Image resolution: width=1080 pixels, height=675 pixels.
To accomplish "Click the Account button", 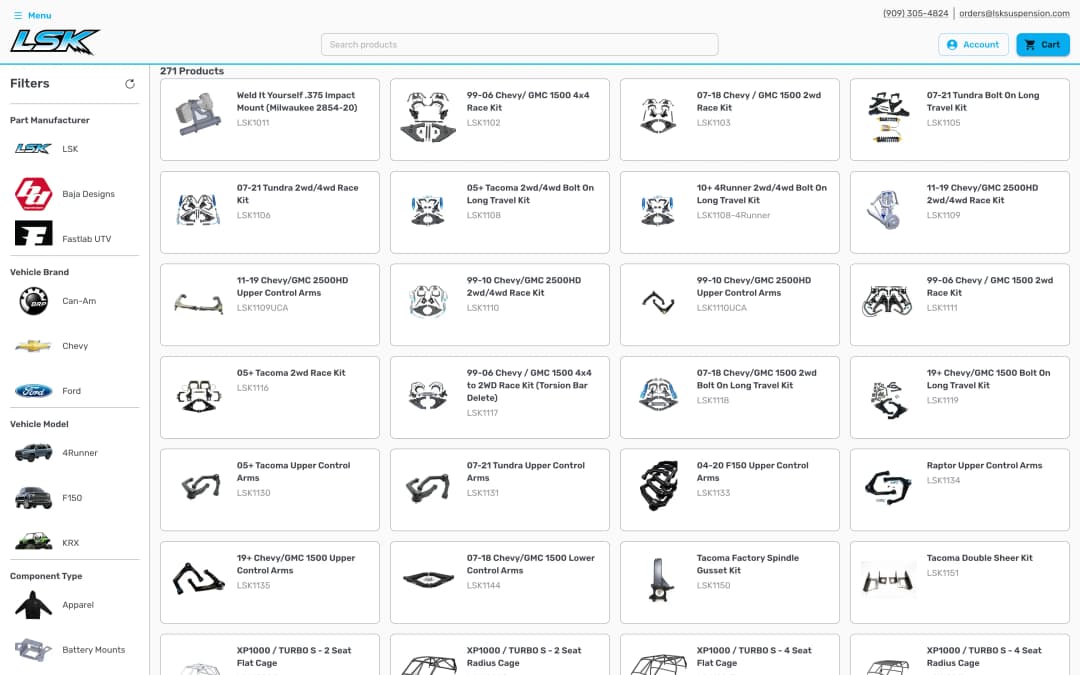I will (x=973, y=45).
